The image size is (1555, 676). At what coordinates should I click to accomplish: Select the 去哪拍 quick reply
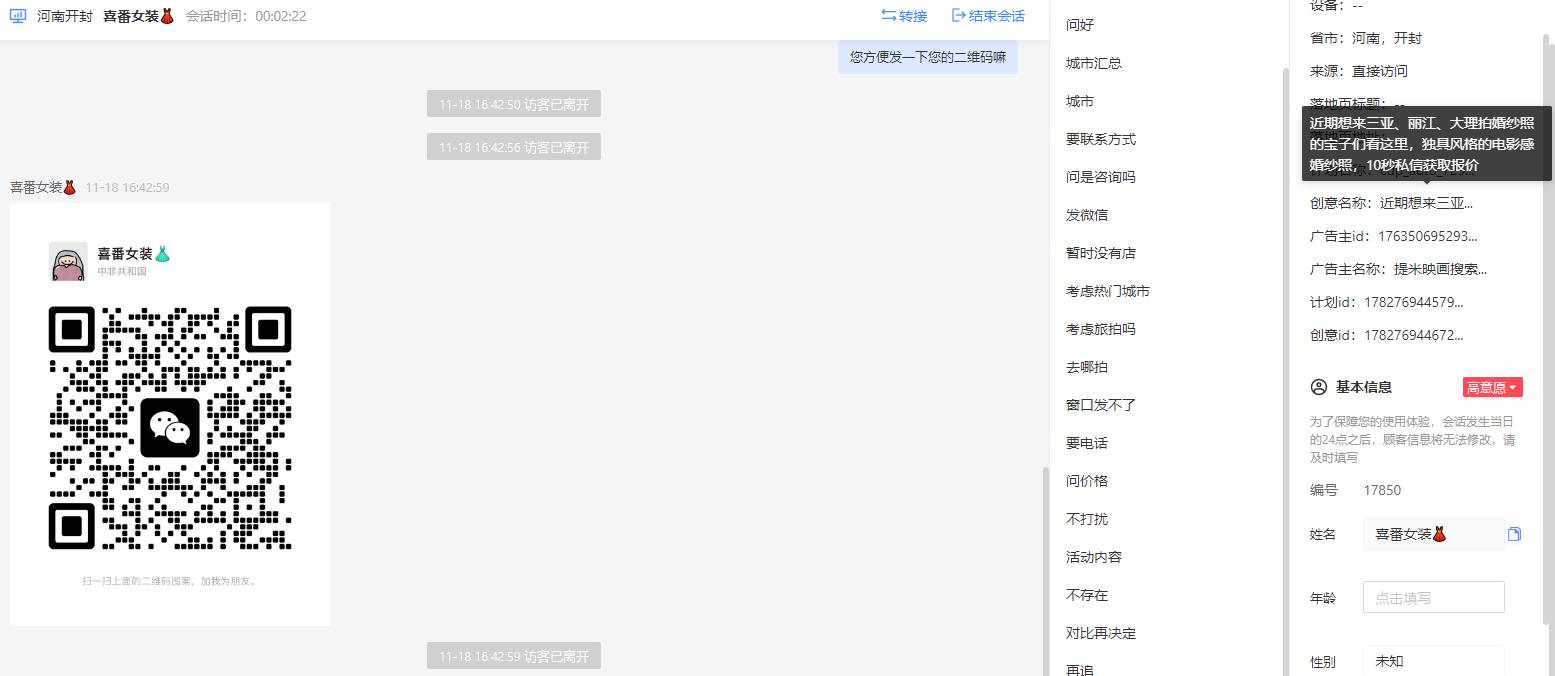click(1087, 367)
